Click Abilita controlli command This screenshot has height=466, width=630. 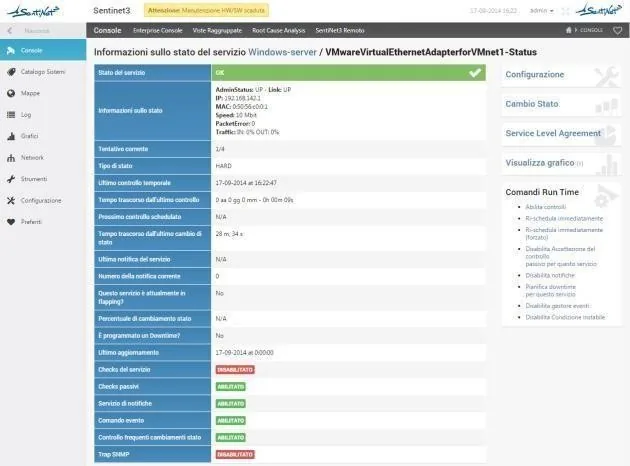(x=546, y=207)
